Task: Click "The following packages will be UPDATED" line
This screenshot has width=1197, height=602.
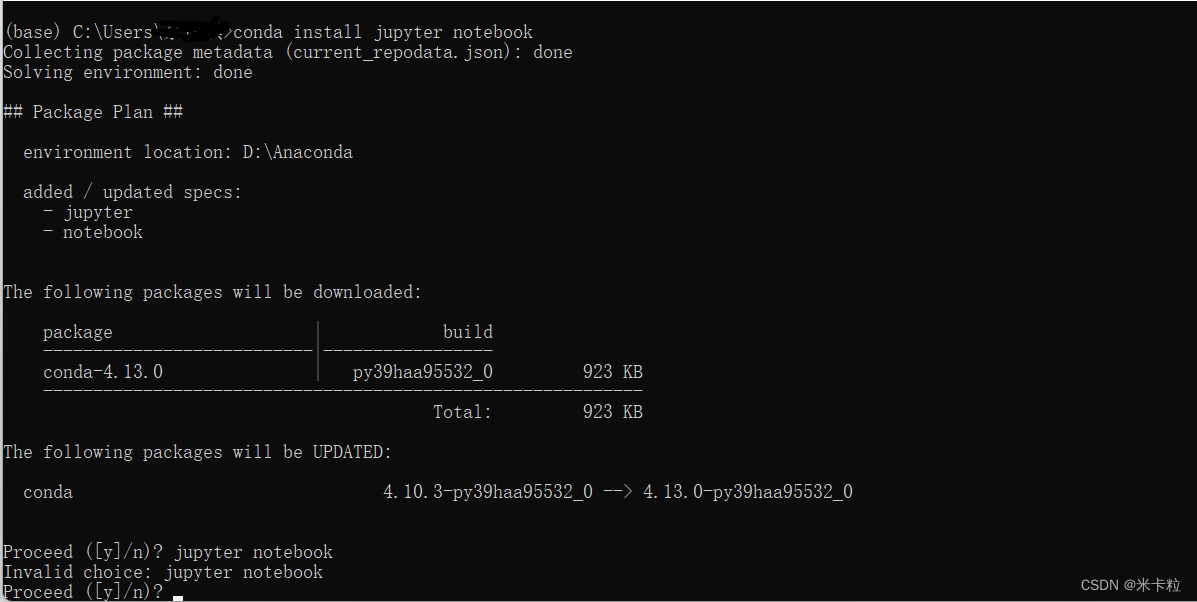Action: coord(197,452)
